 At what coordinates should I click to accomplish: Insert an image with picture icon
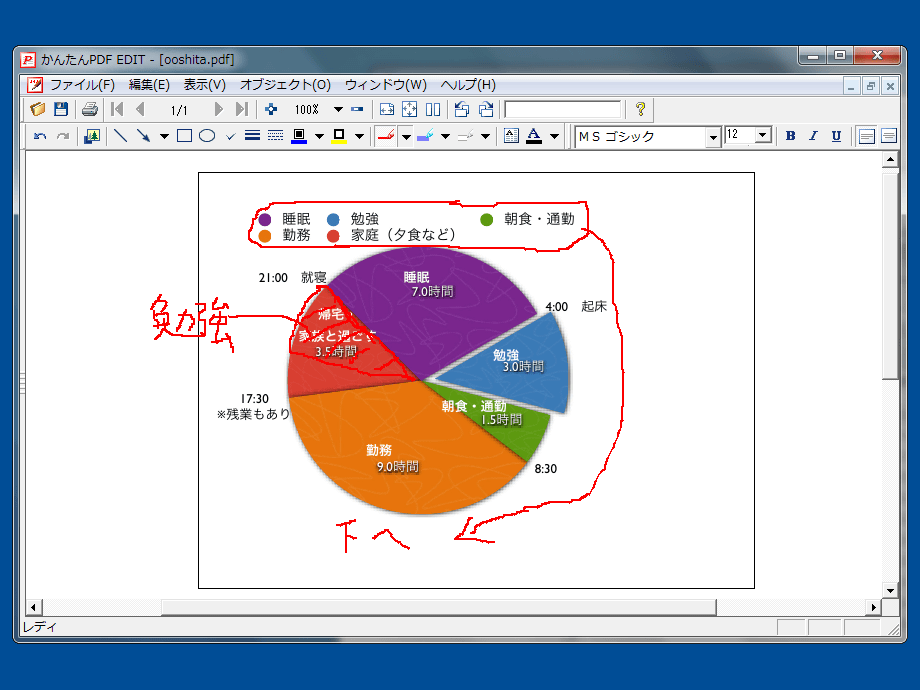pyautogui.click(x=92, y=136)
